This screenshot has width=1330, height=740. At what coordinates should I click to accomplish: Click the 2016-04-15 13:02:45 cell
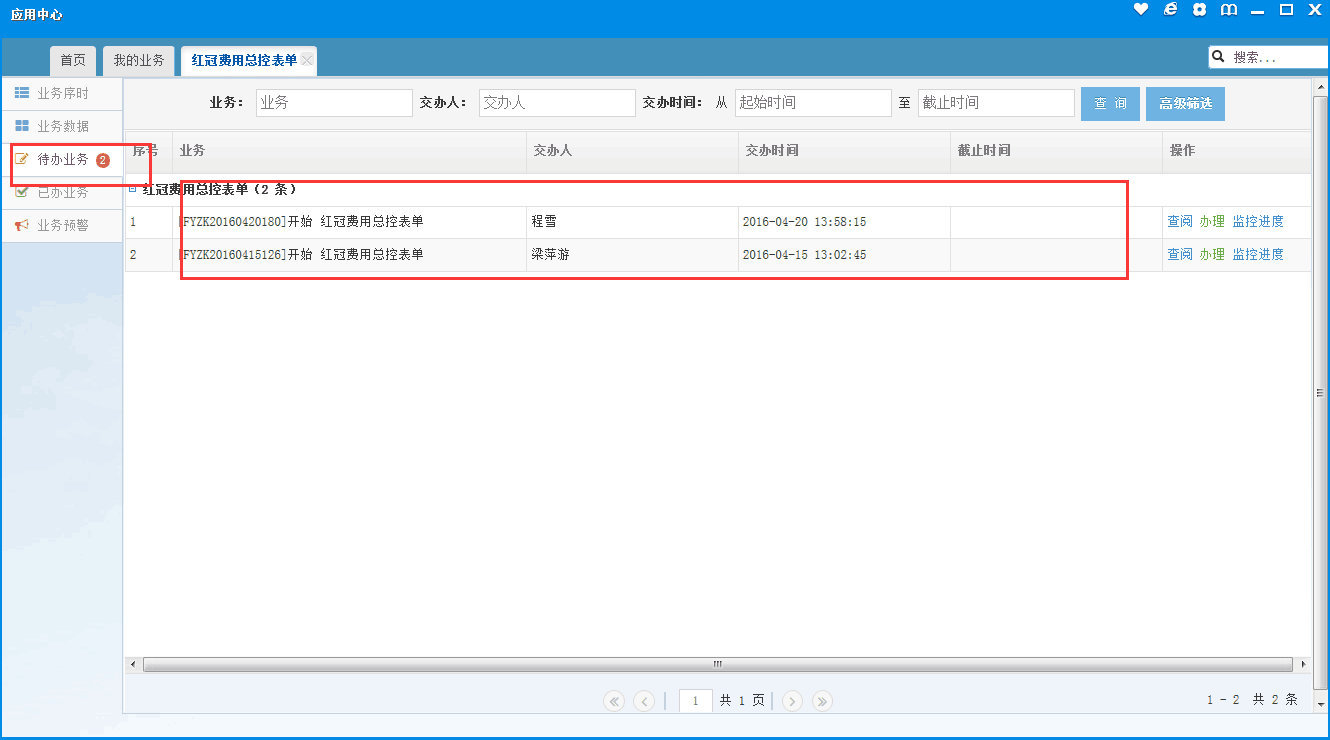[844, 255]
